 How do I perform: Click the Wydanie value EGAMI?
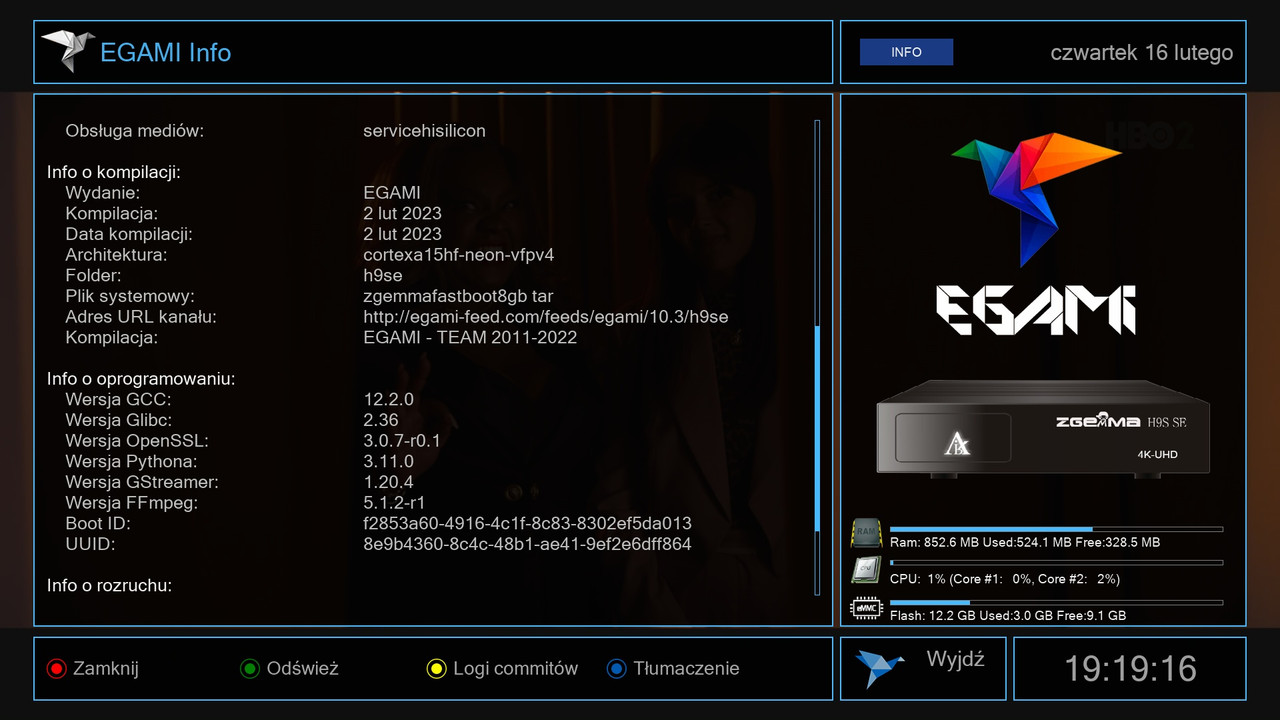point(392,193)
